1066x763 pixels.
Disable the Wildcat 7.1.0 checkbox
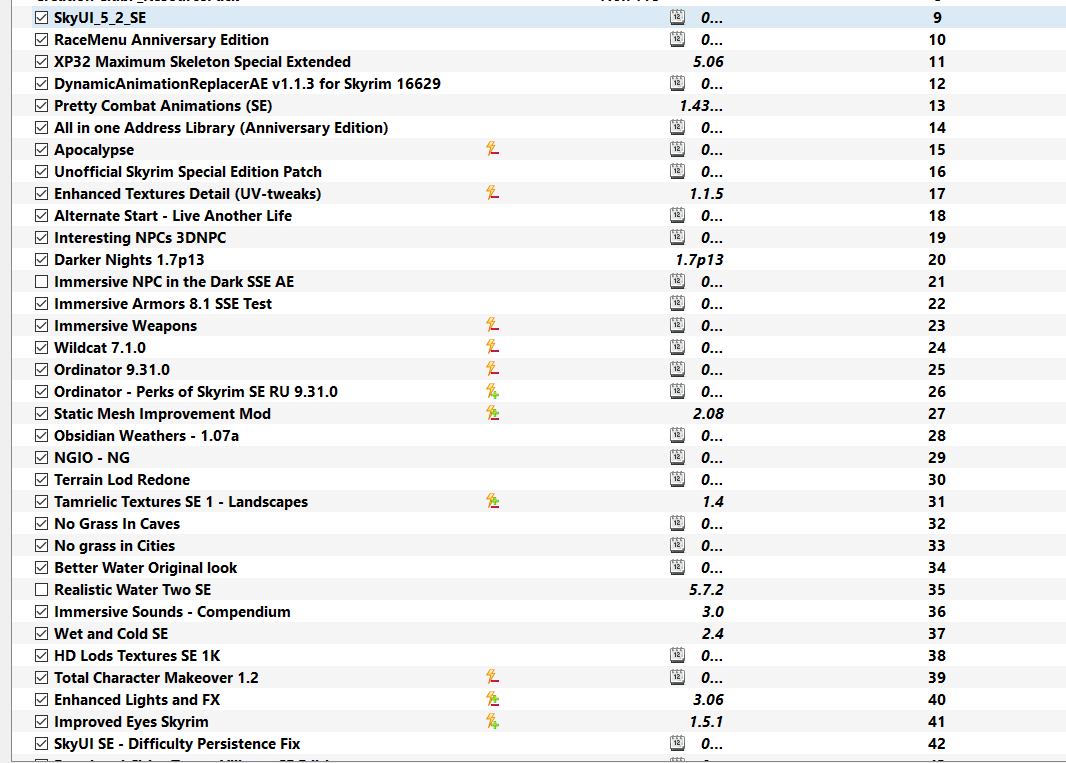41,347
